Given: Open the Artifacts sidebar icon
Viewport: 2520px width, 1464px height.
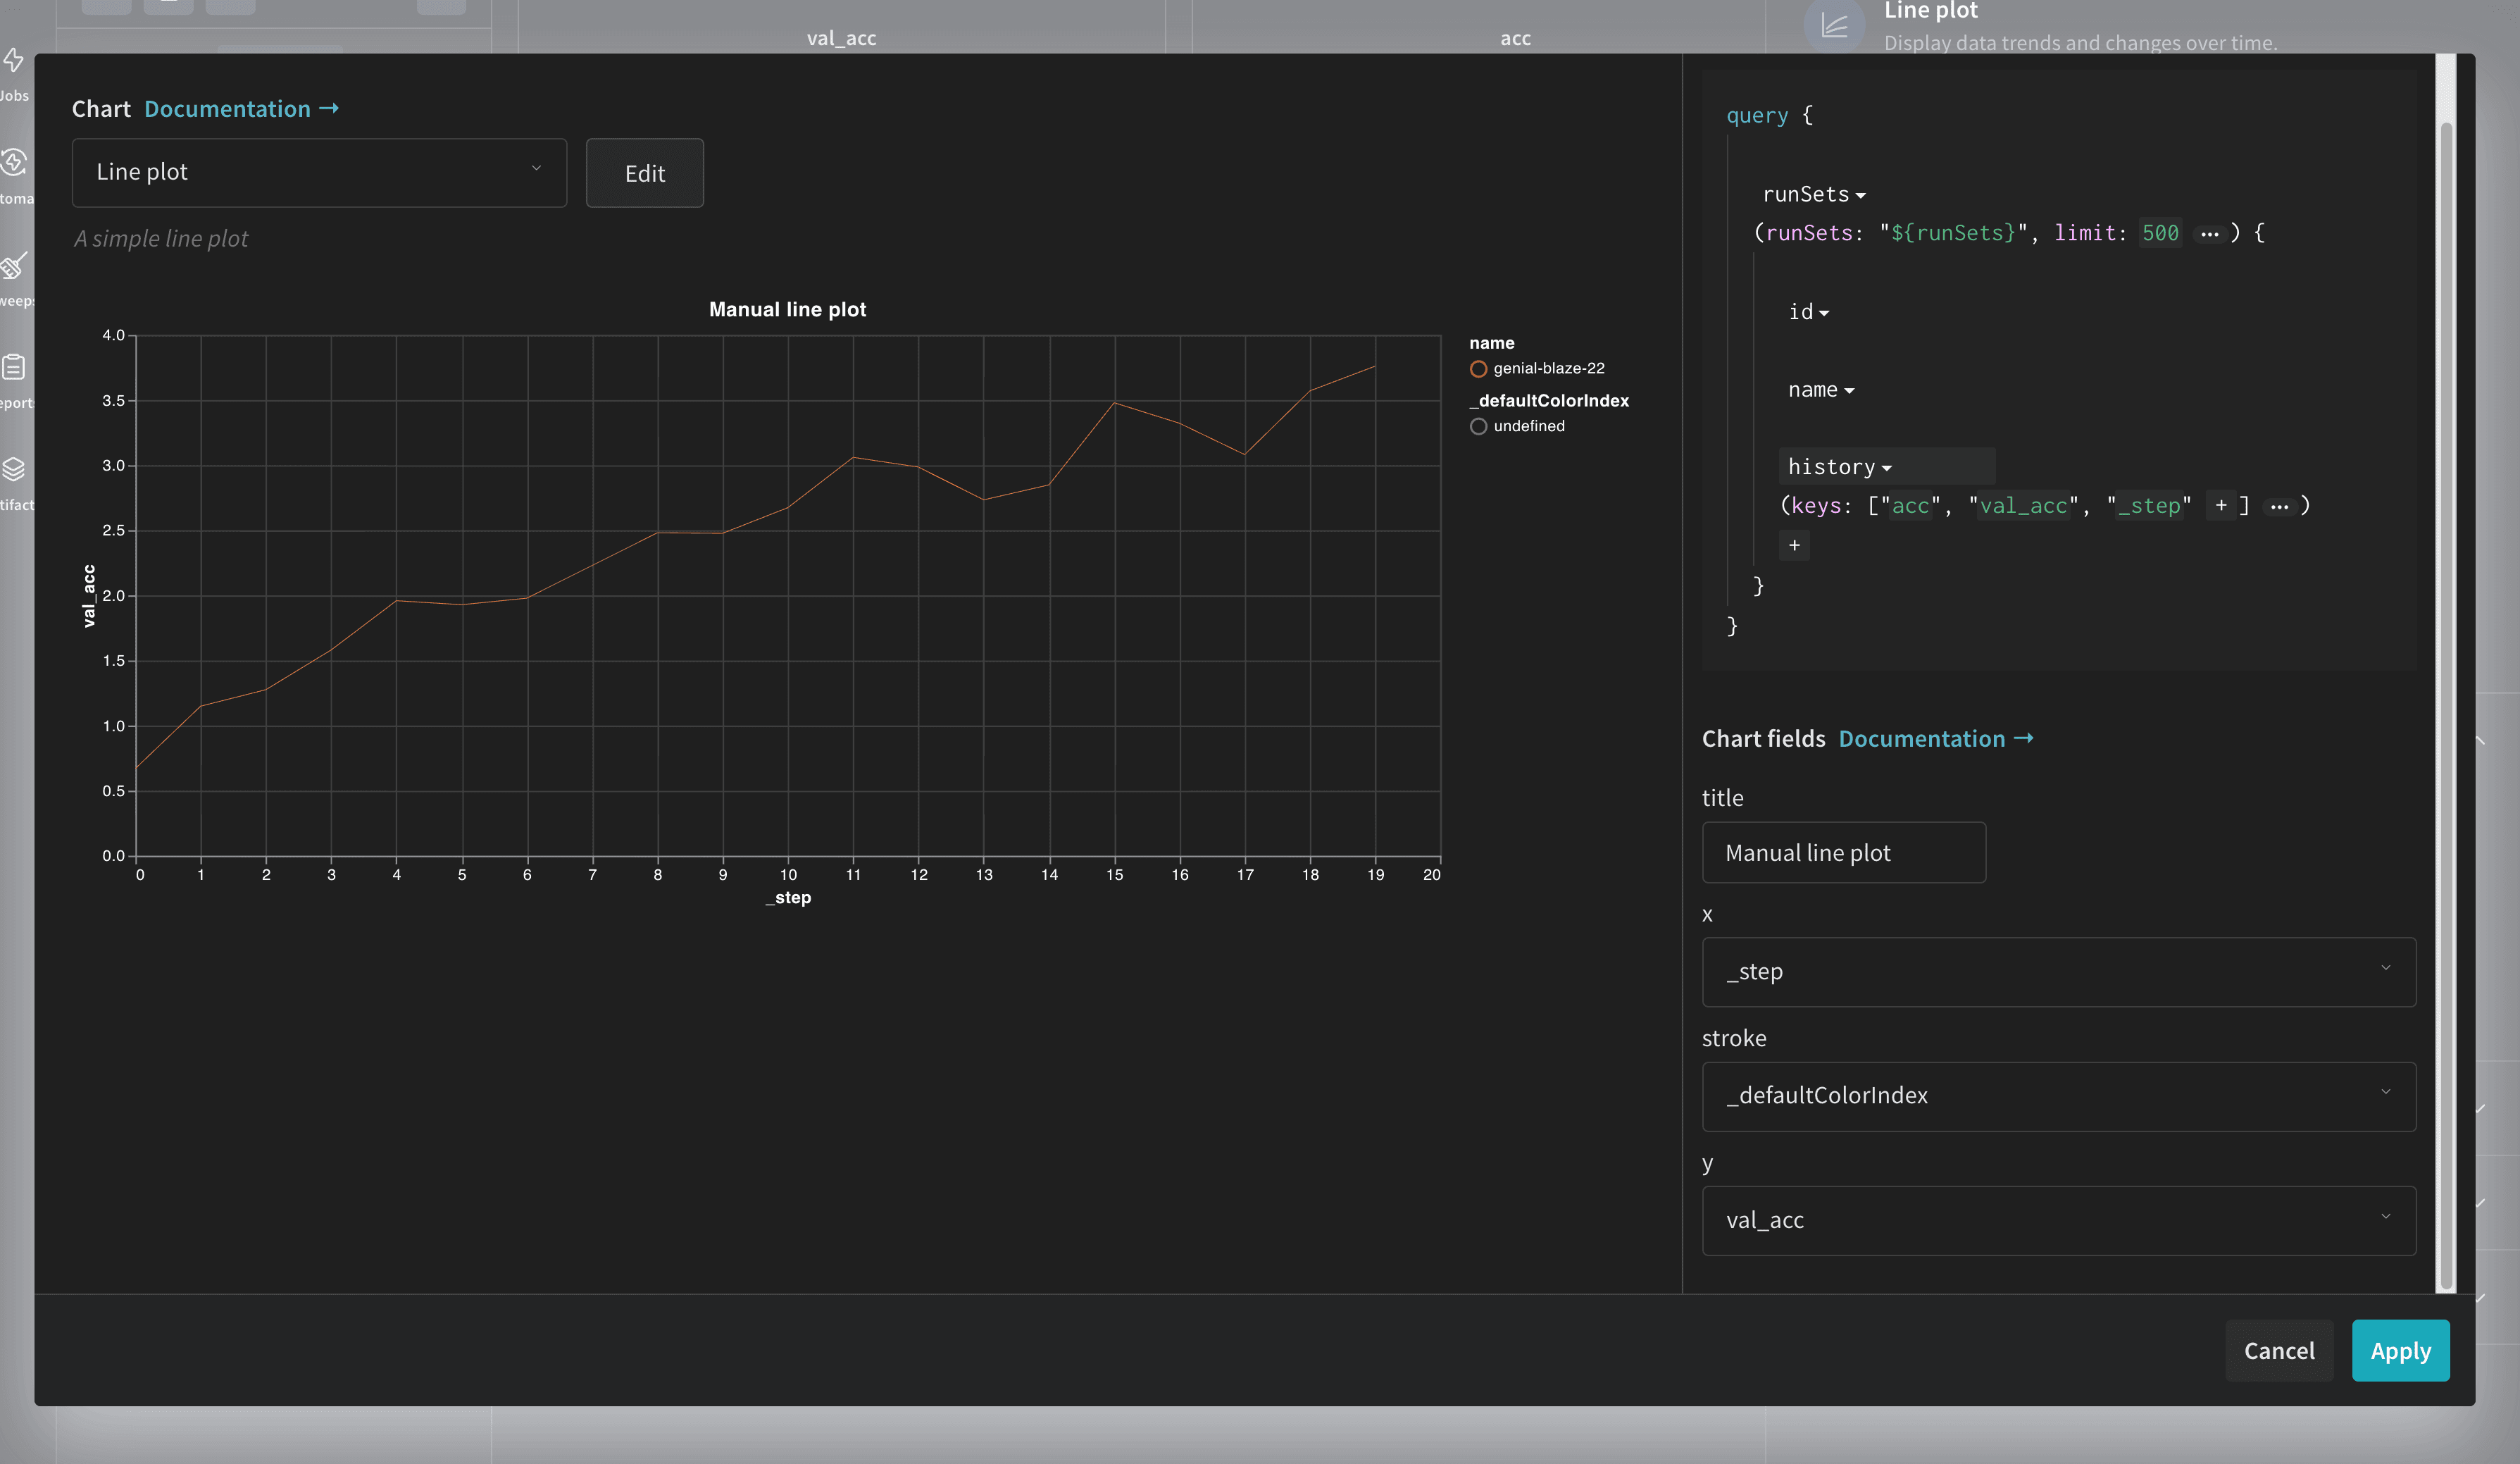Looking at the screenshot, I should tap(14, 470).
